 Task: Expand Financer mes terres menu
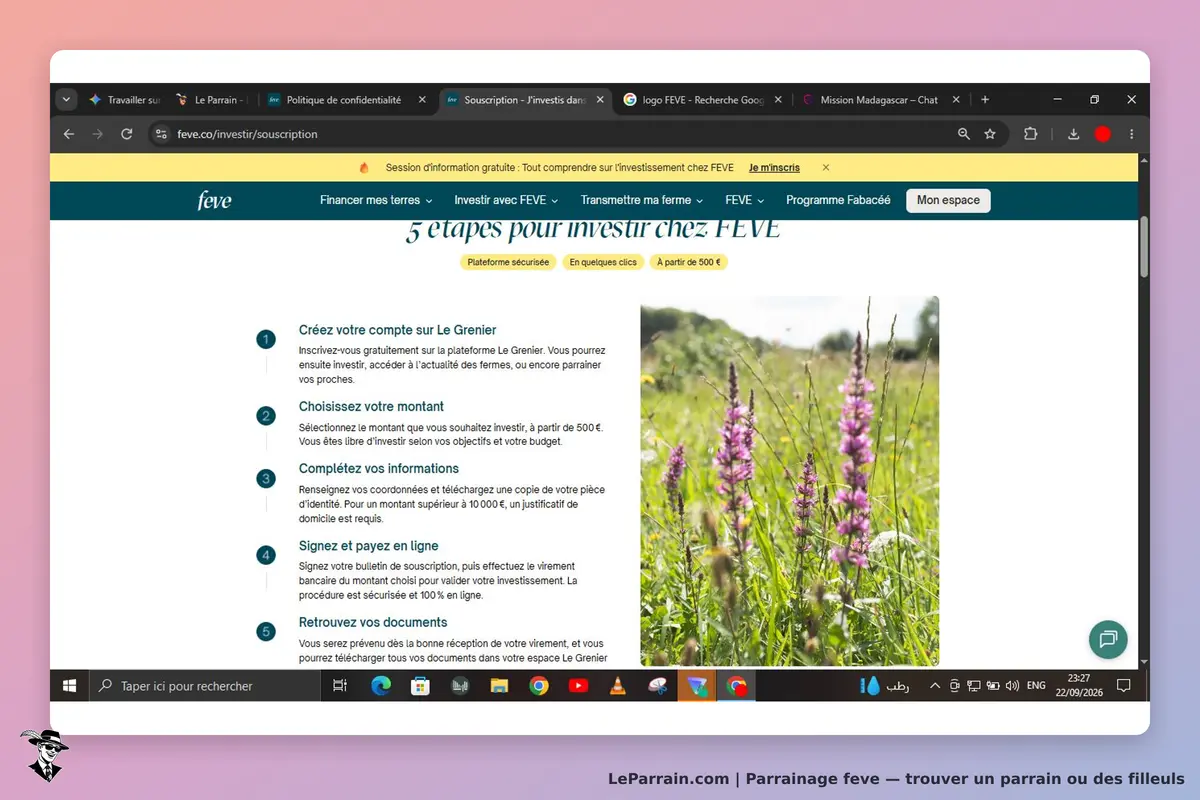click(x=376, y=200)
